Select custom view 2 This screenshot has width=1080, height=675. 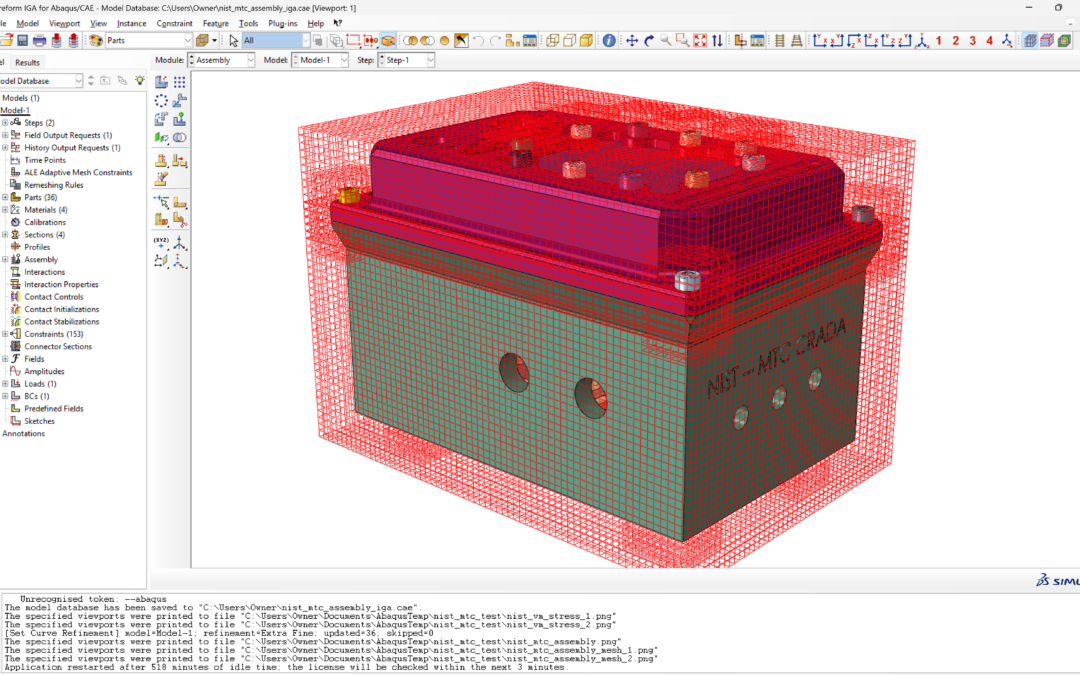(x=955, y=41)
